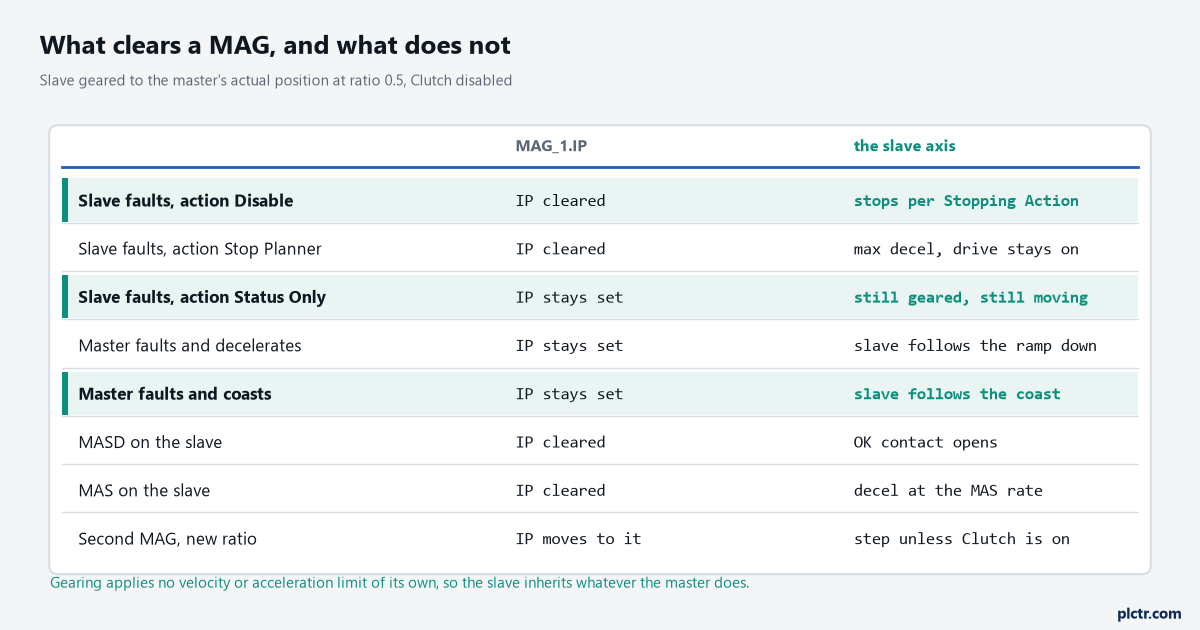This screenshot has height=630, width=1200.
Task: Click 'stops per Stopping Action' cell
Action: (966, 201)
